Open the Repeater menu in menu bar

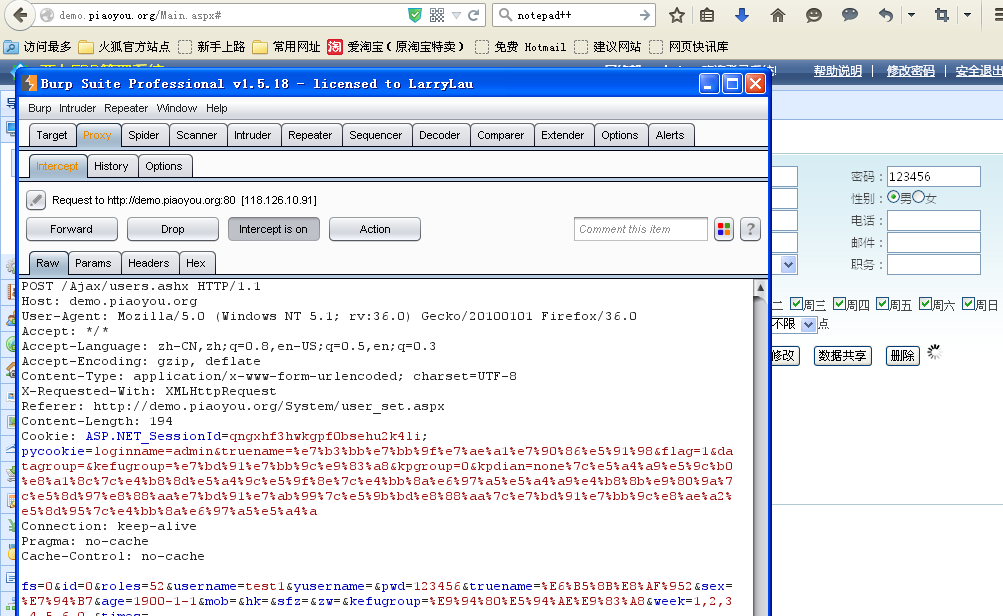126,108
